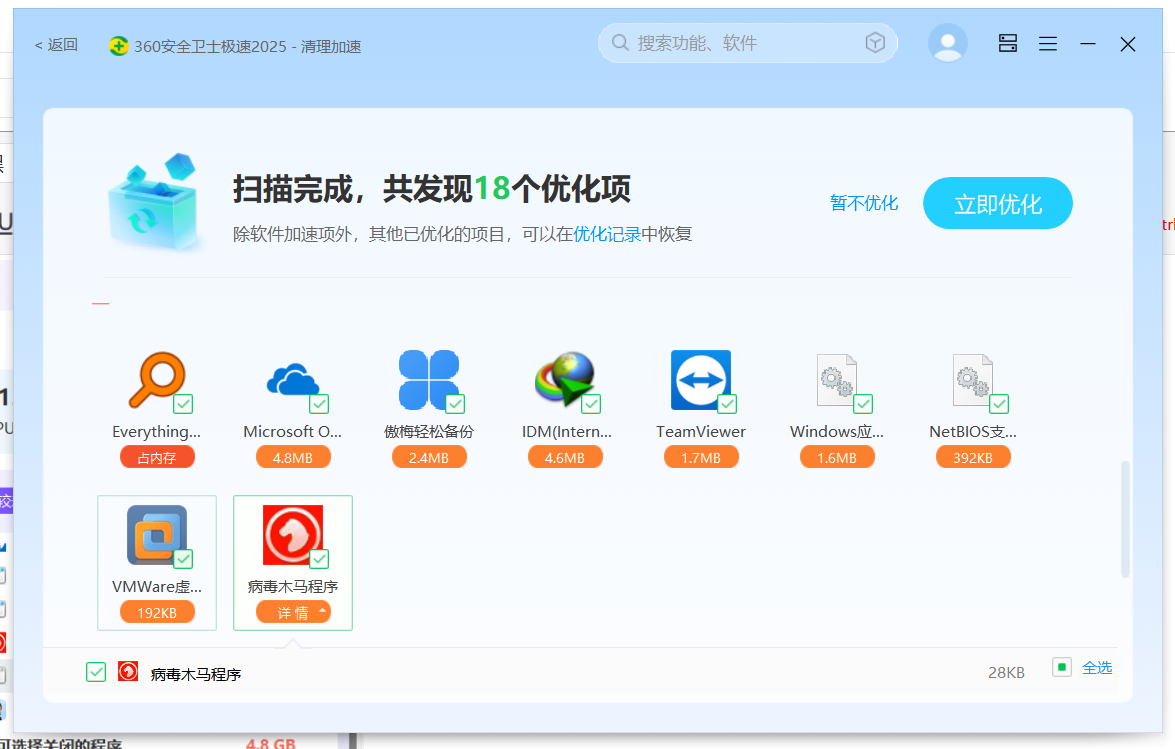
Task: Click the 搜索功能、软件 search field
Action: 747,43
